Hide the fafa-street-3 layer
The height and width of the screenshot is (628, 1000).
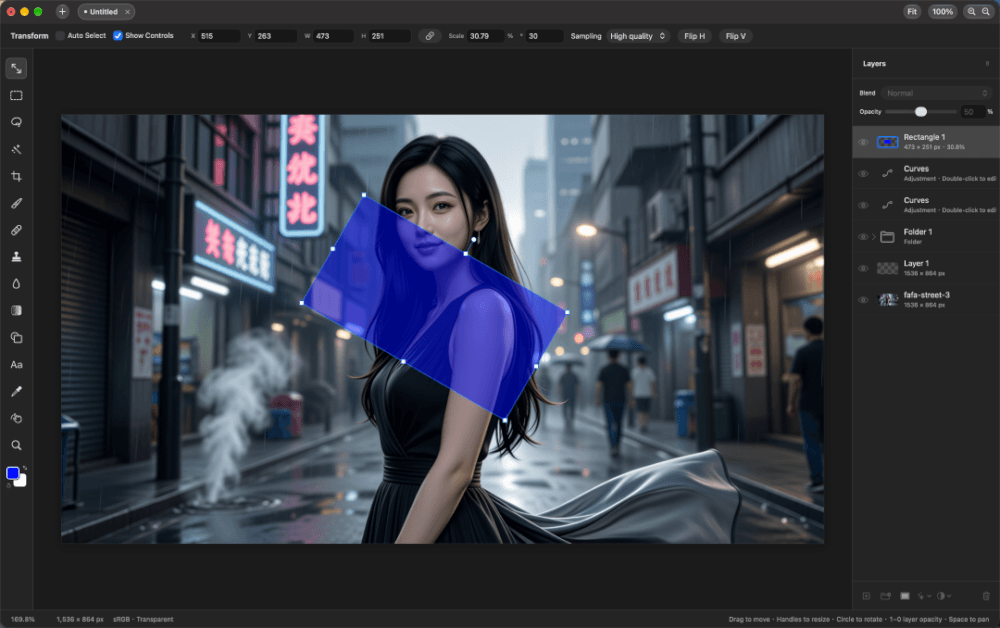[x=864, y=300]
